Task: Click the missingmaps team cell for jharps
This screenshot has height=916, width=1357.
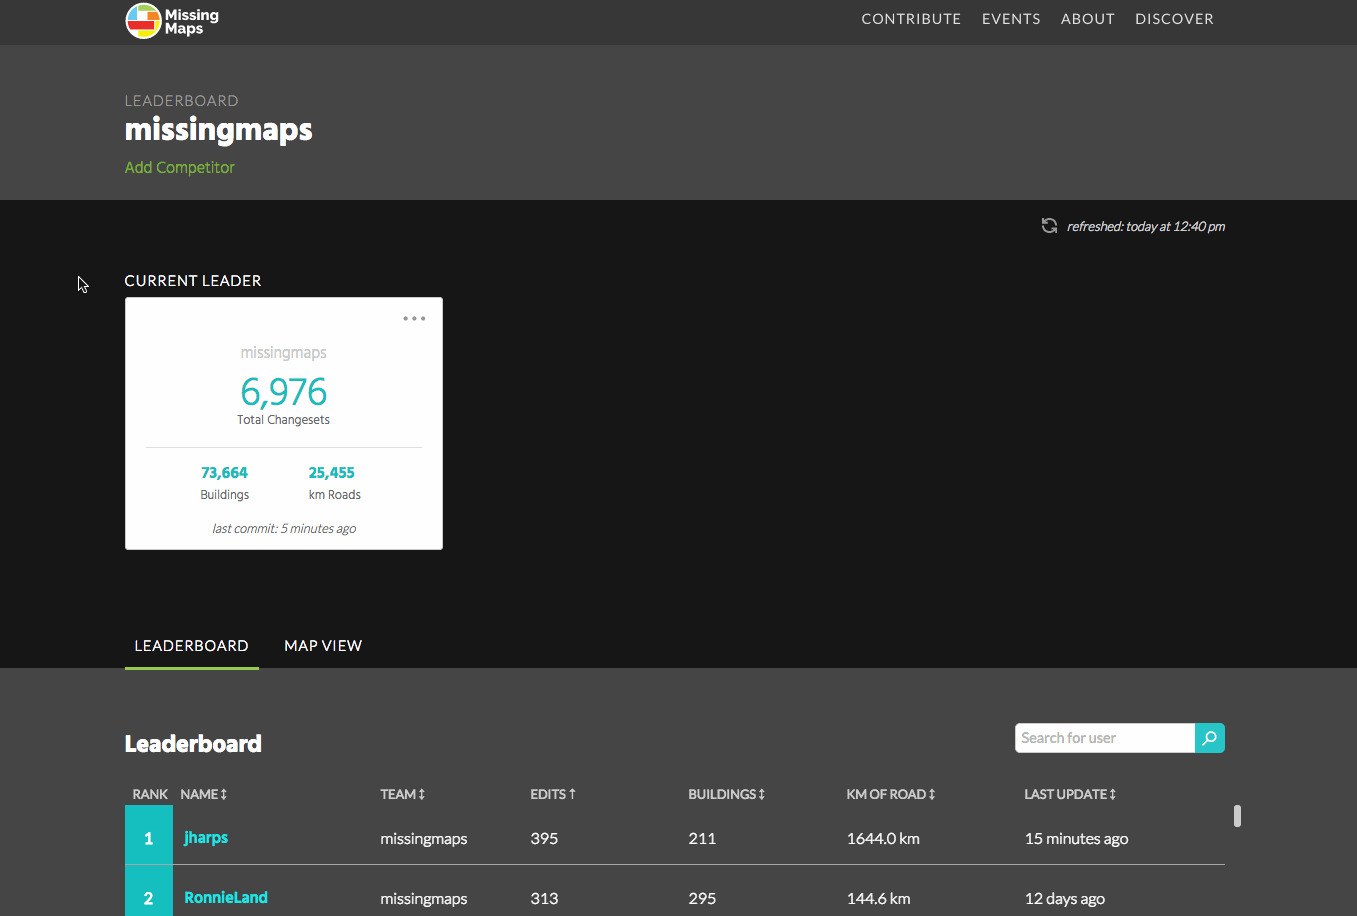Action: [x=424, y=839]
